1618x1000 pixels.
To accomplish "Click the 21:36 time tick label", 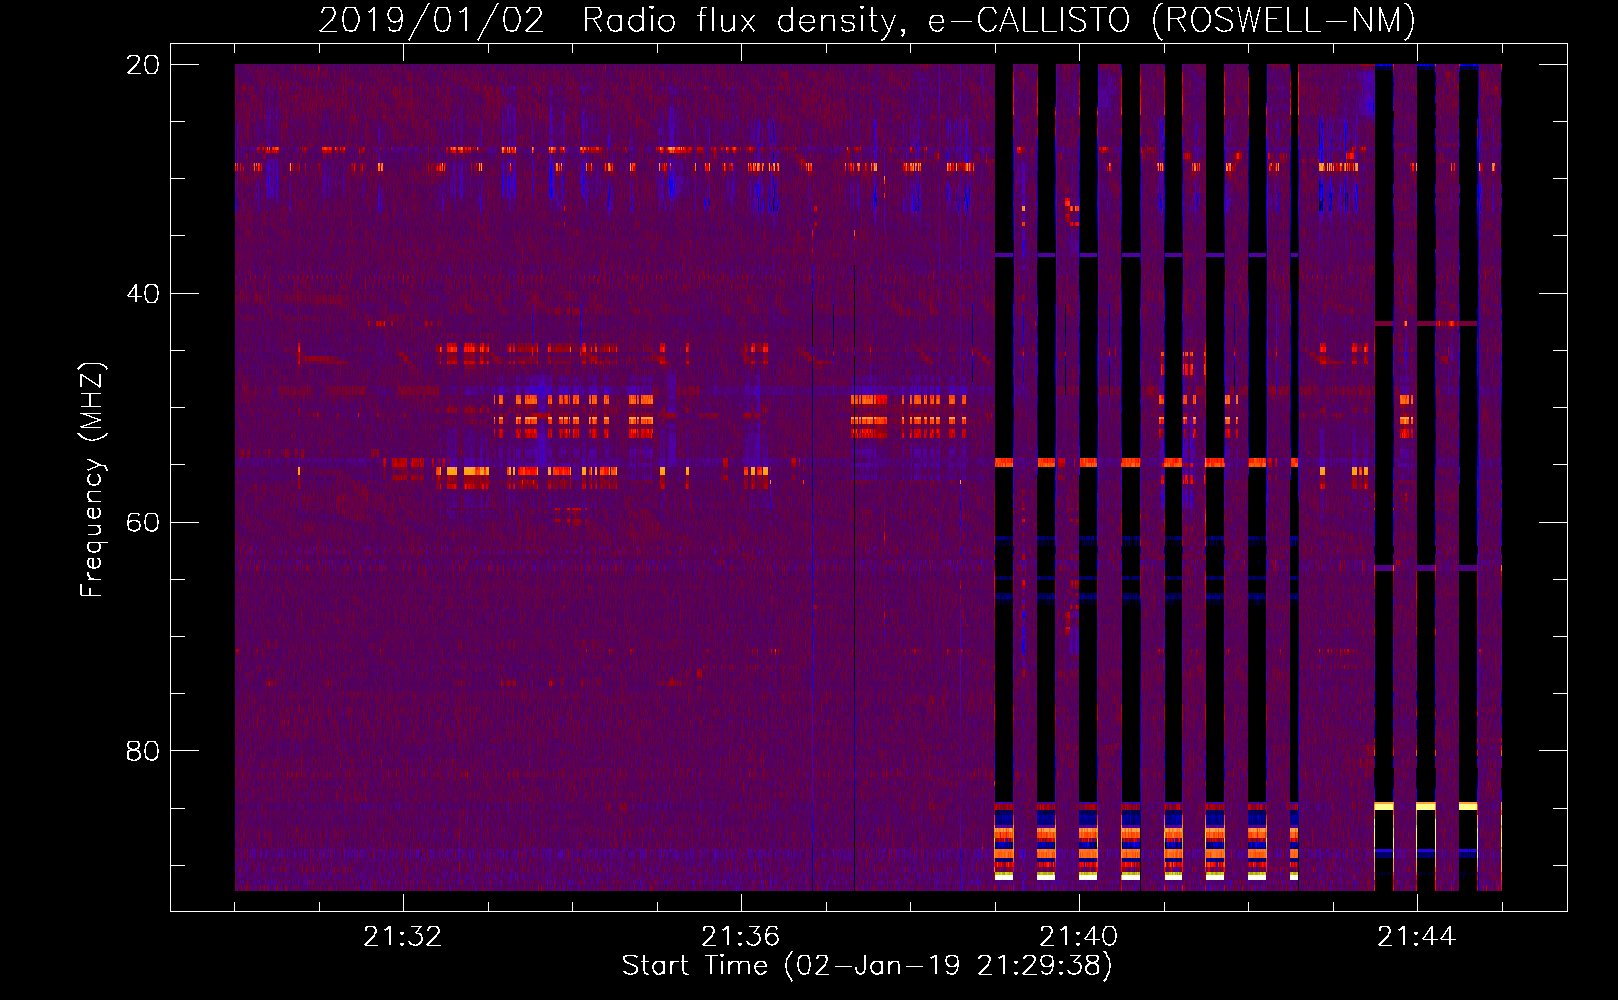I will (740, 937).
